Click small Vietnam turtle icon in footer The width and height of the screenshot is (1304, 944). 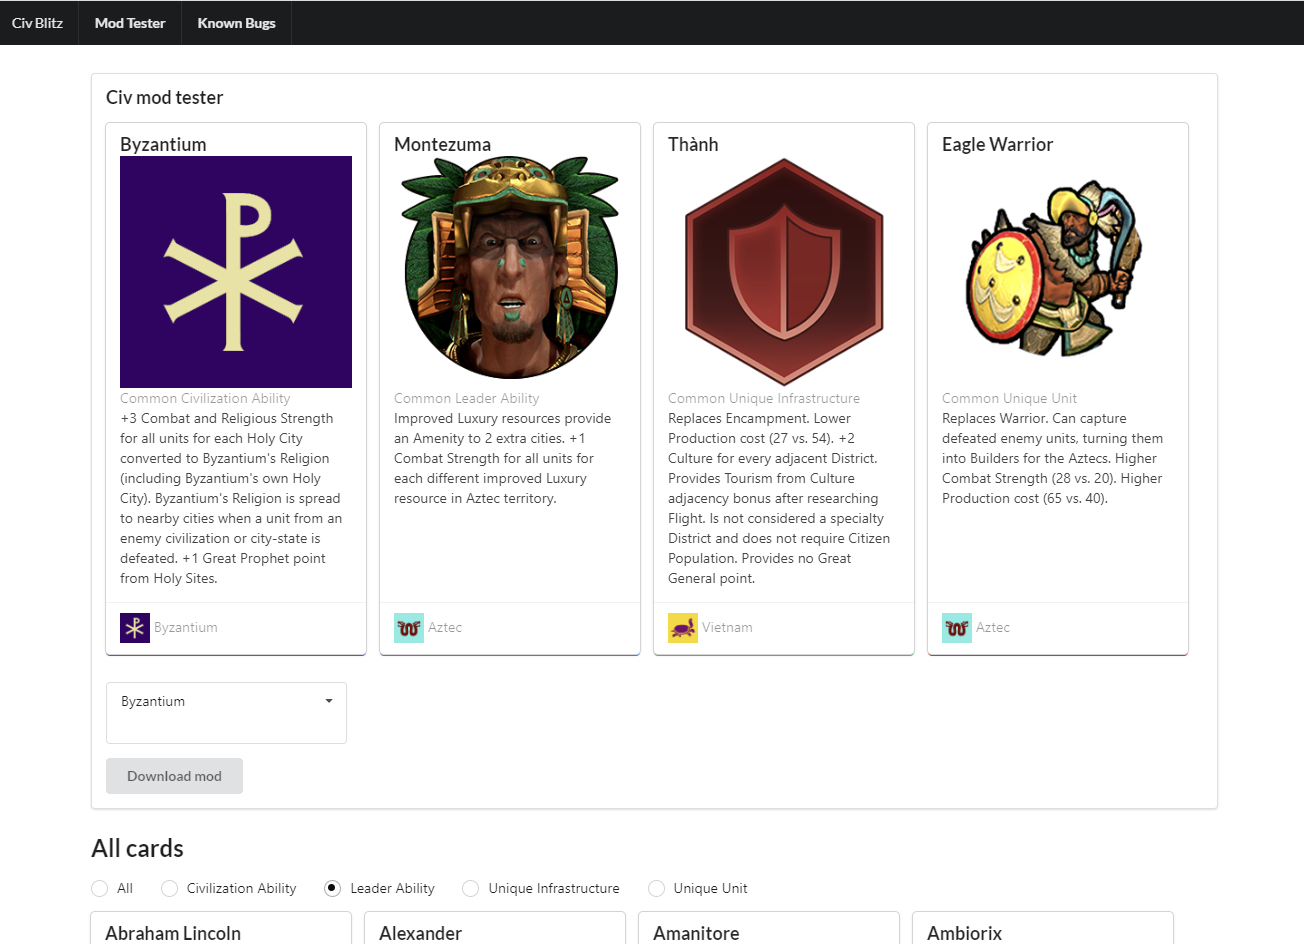683,628
